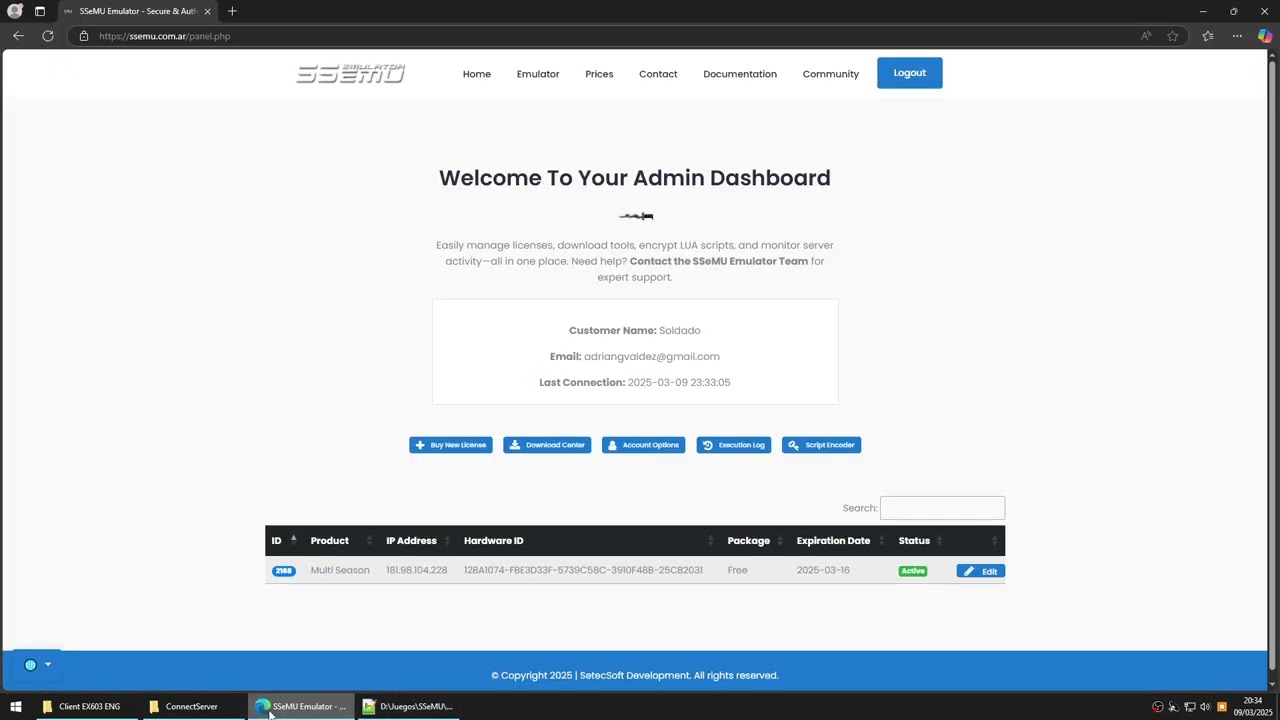Buy a new license
Image resolution: width=1280 pixels, height=720 pixels.
[451, 445]
